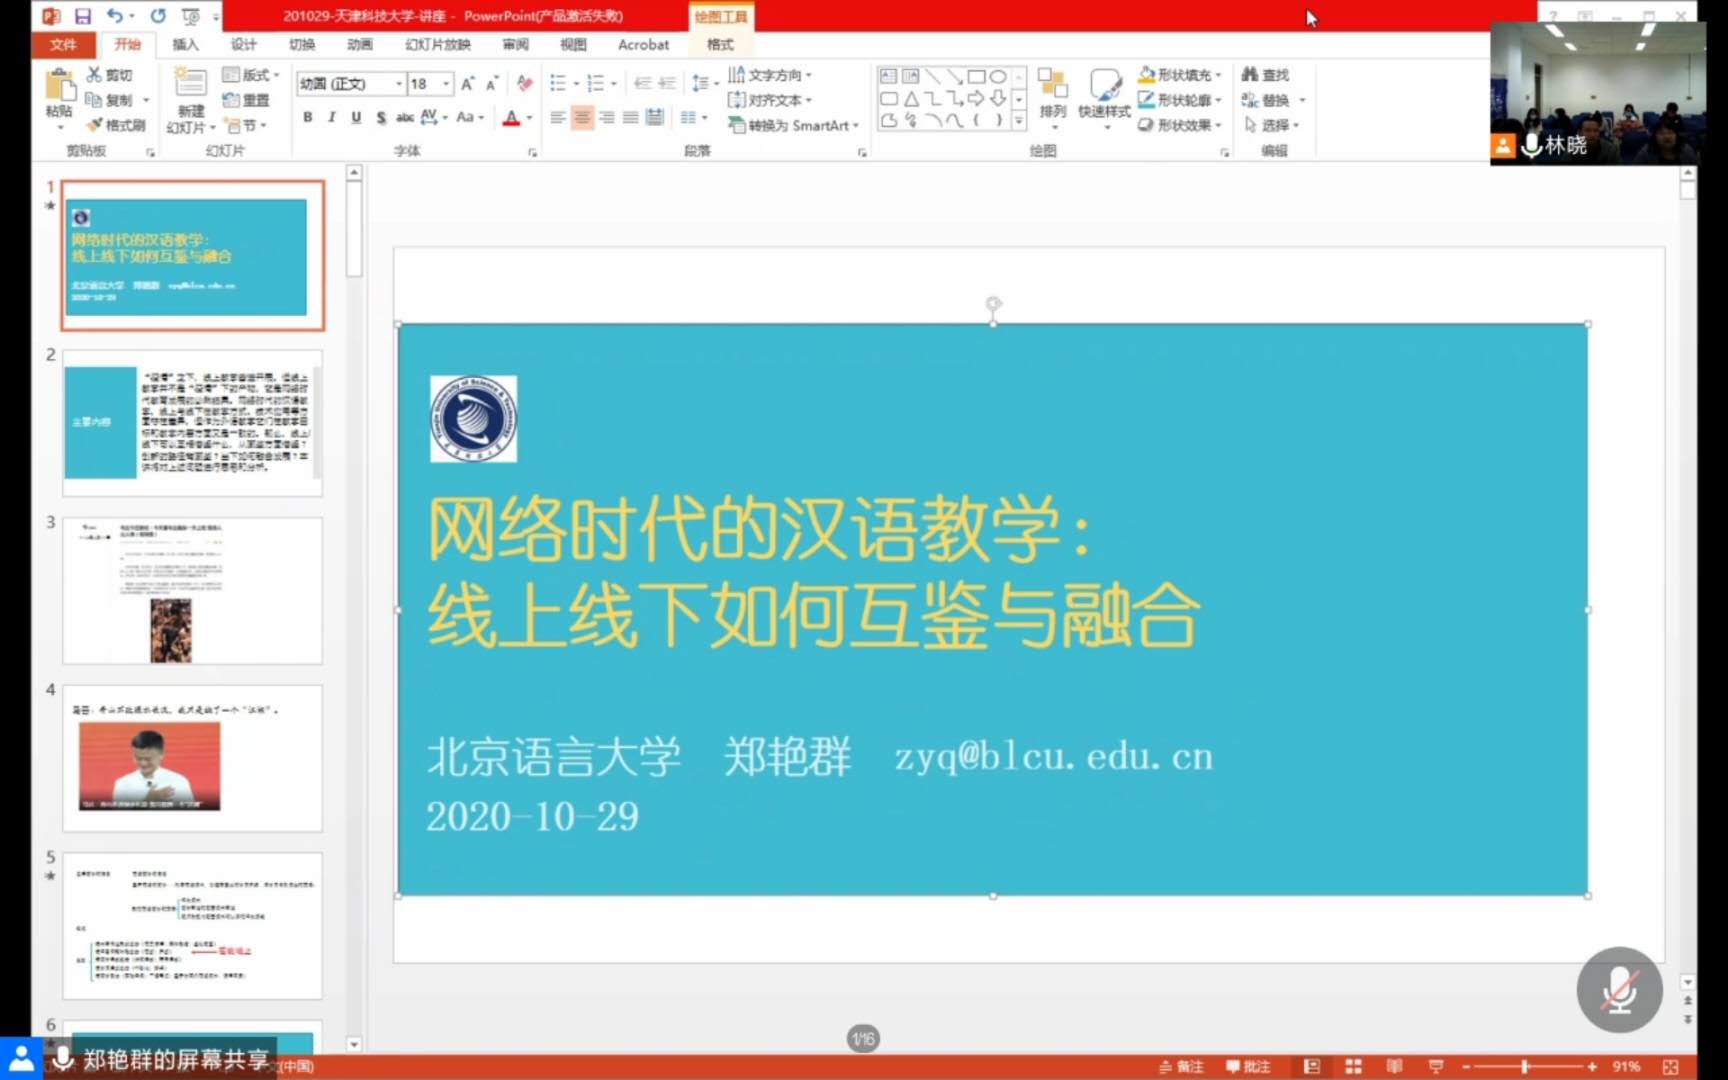1728x1080 pixels.
Task: Toggle the Notes (备注) pane
Action: point(1181,1067)
